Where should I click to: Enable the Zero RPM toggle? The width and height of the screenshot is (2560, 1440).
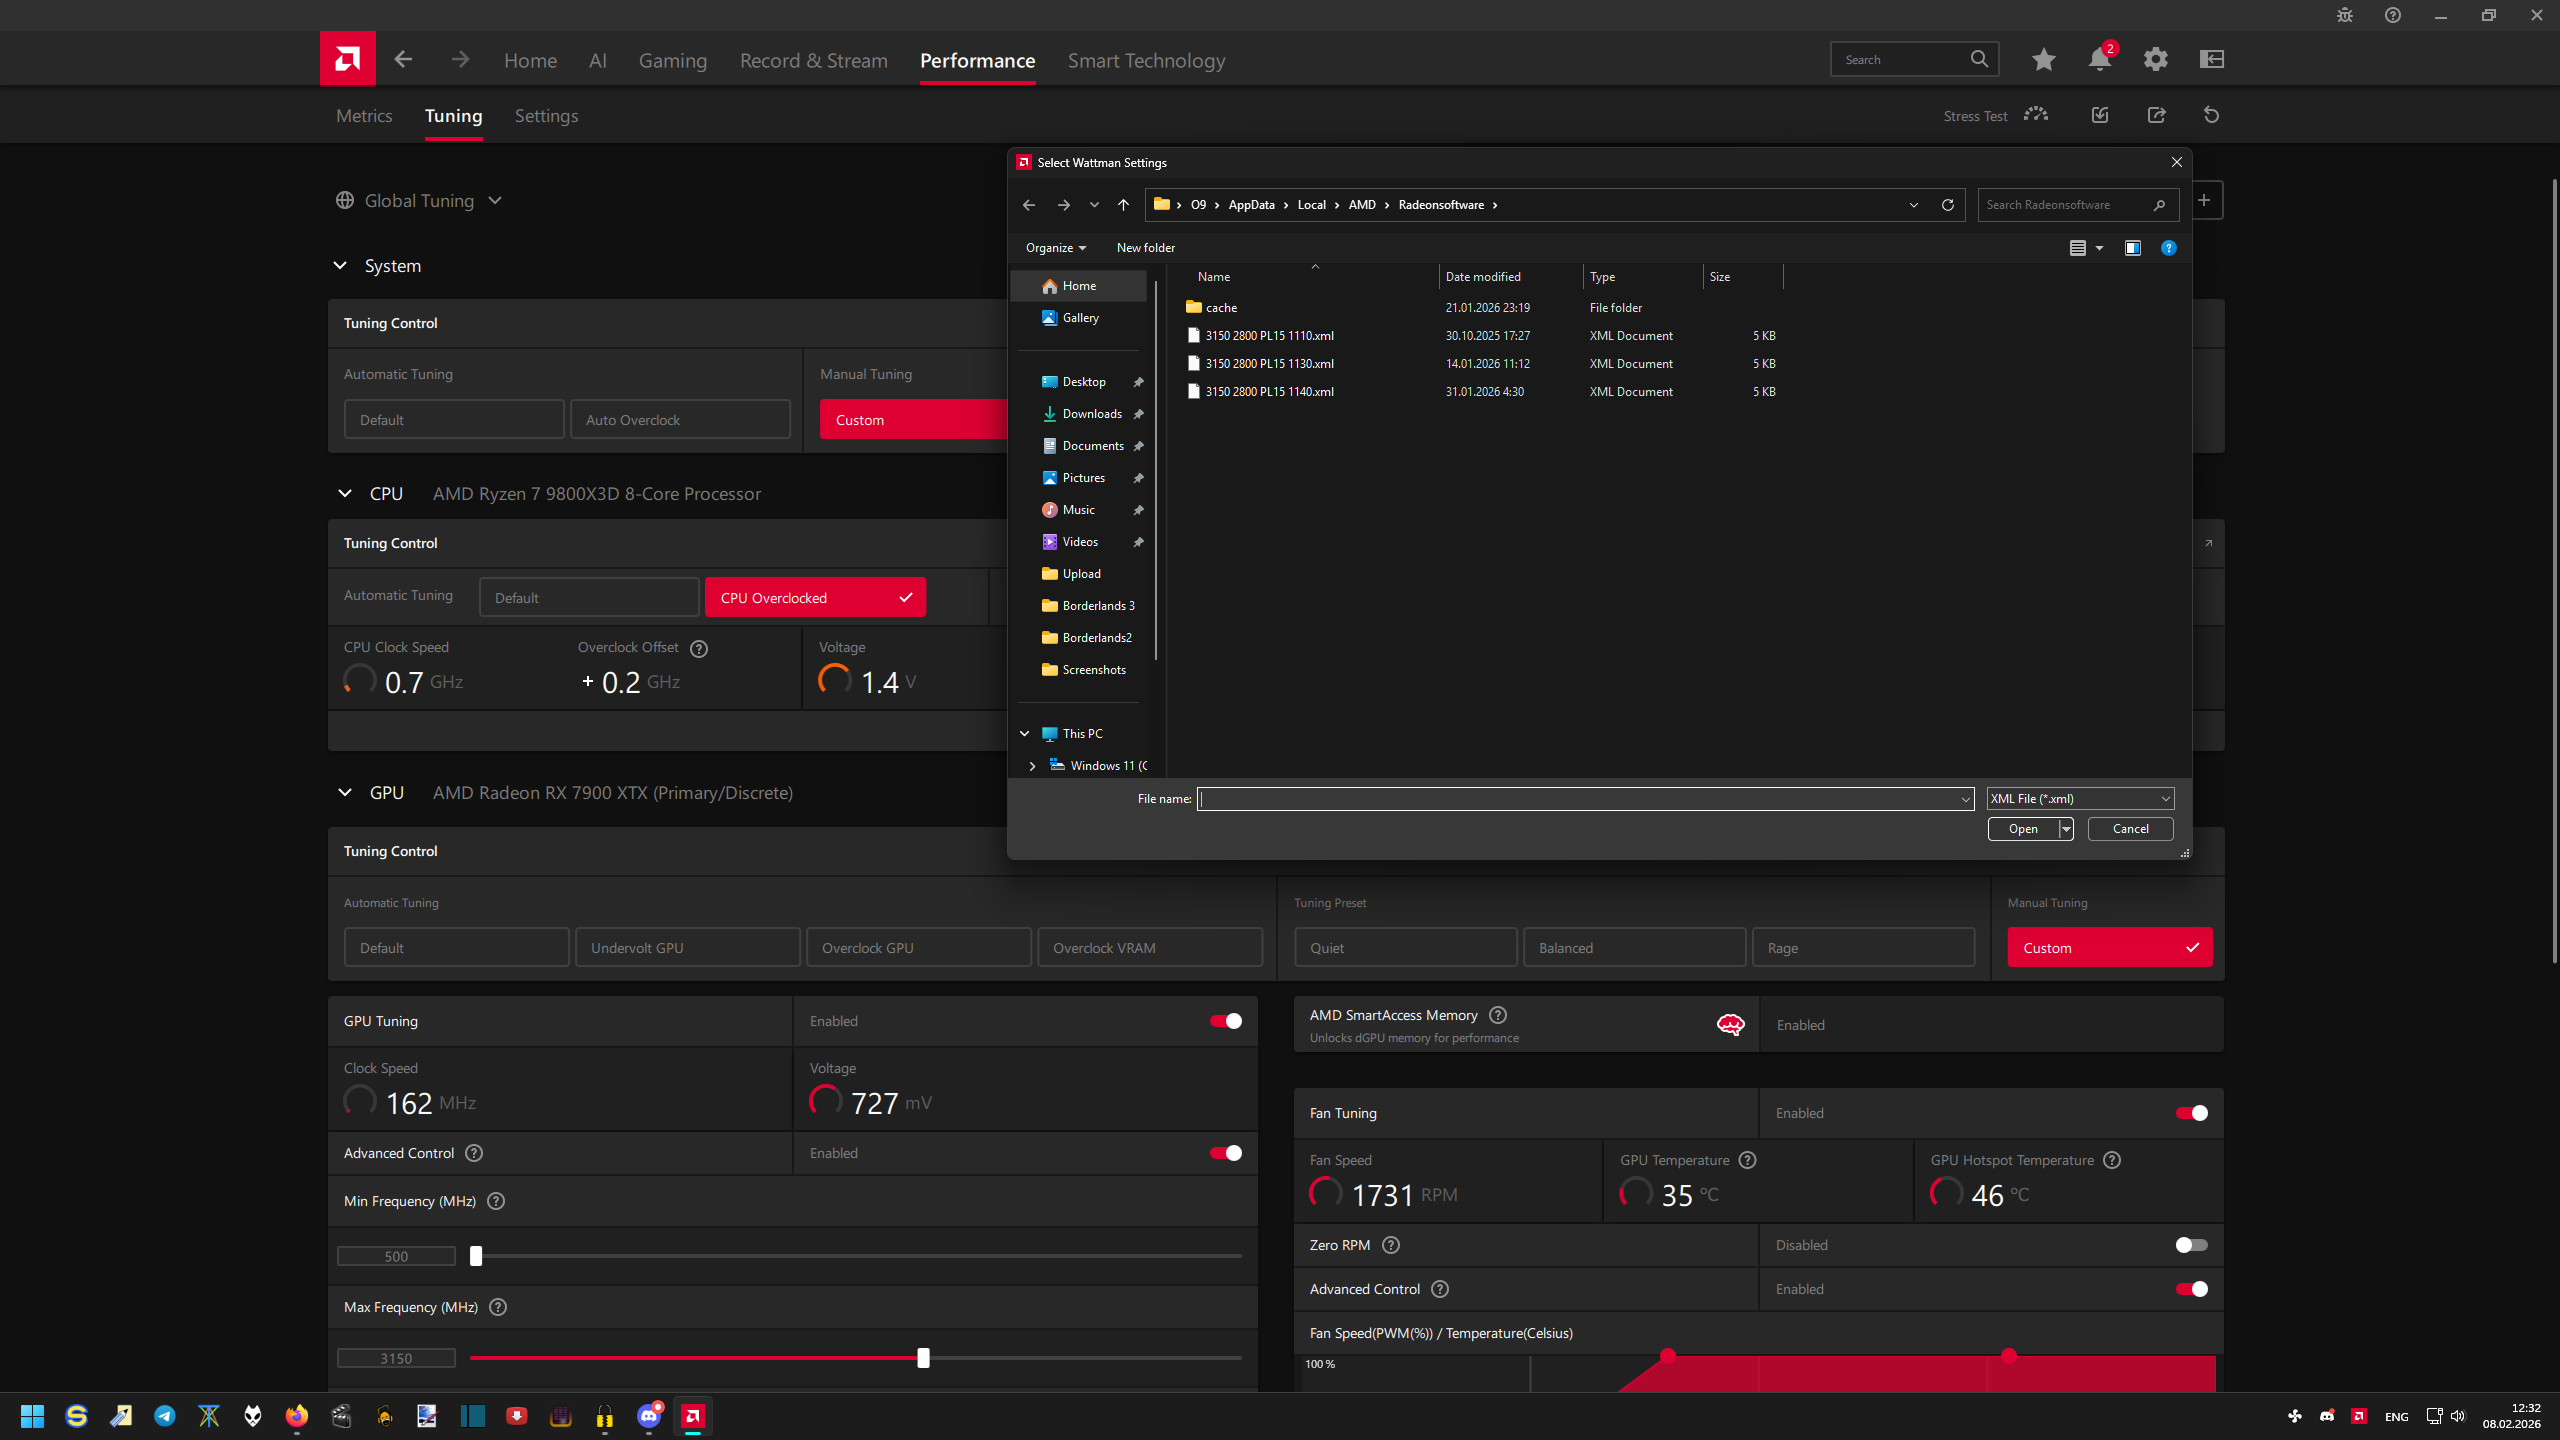coord(2190,1245)
